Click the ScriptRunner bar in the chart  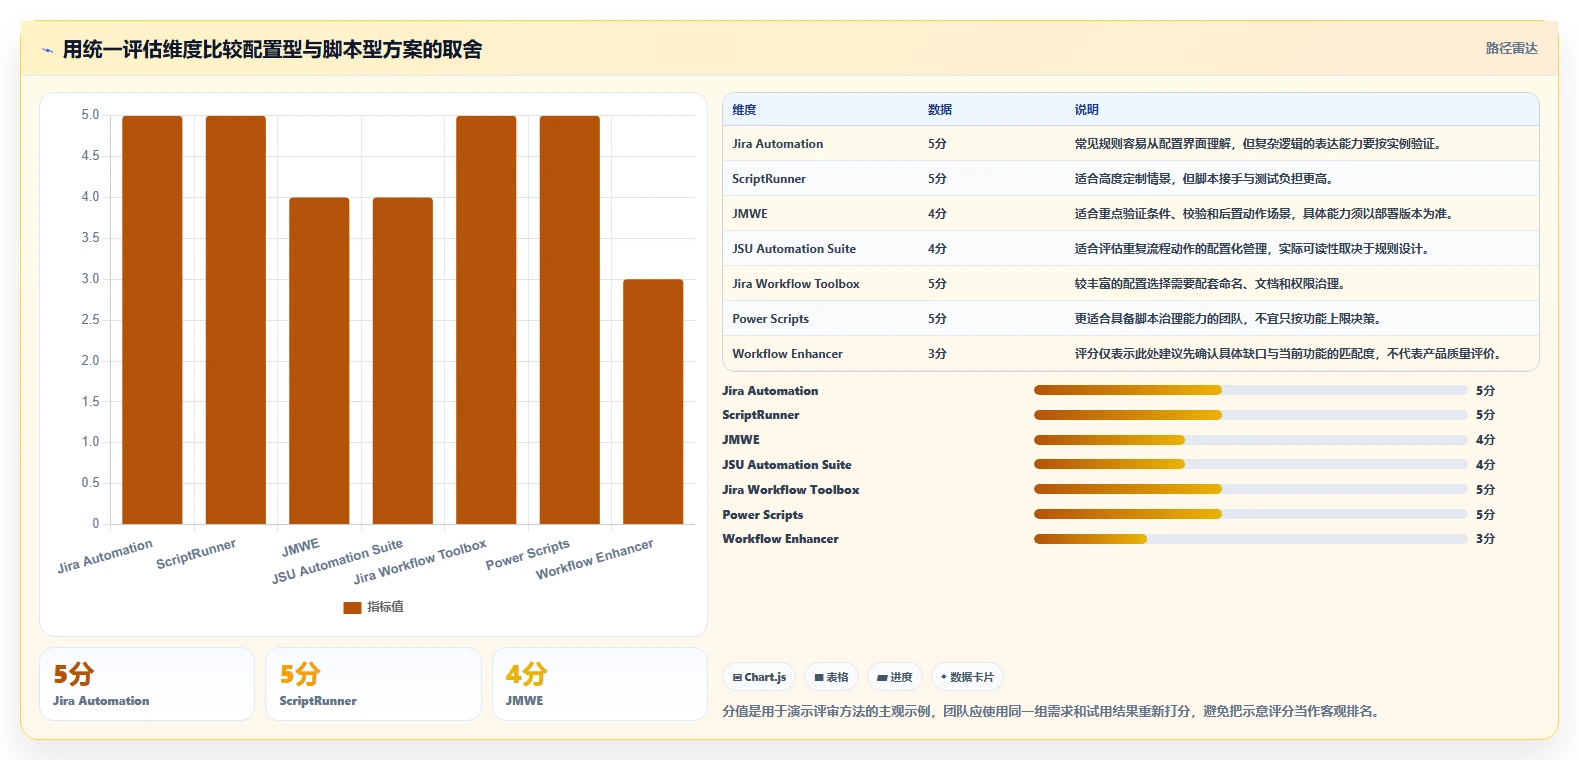click(236, 320)
